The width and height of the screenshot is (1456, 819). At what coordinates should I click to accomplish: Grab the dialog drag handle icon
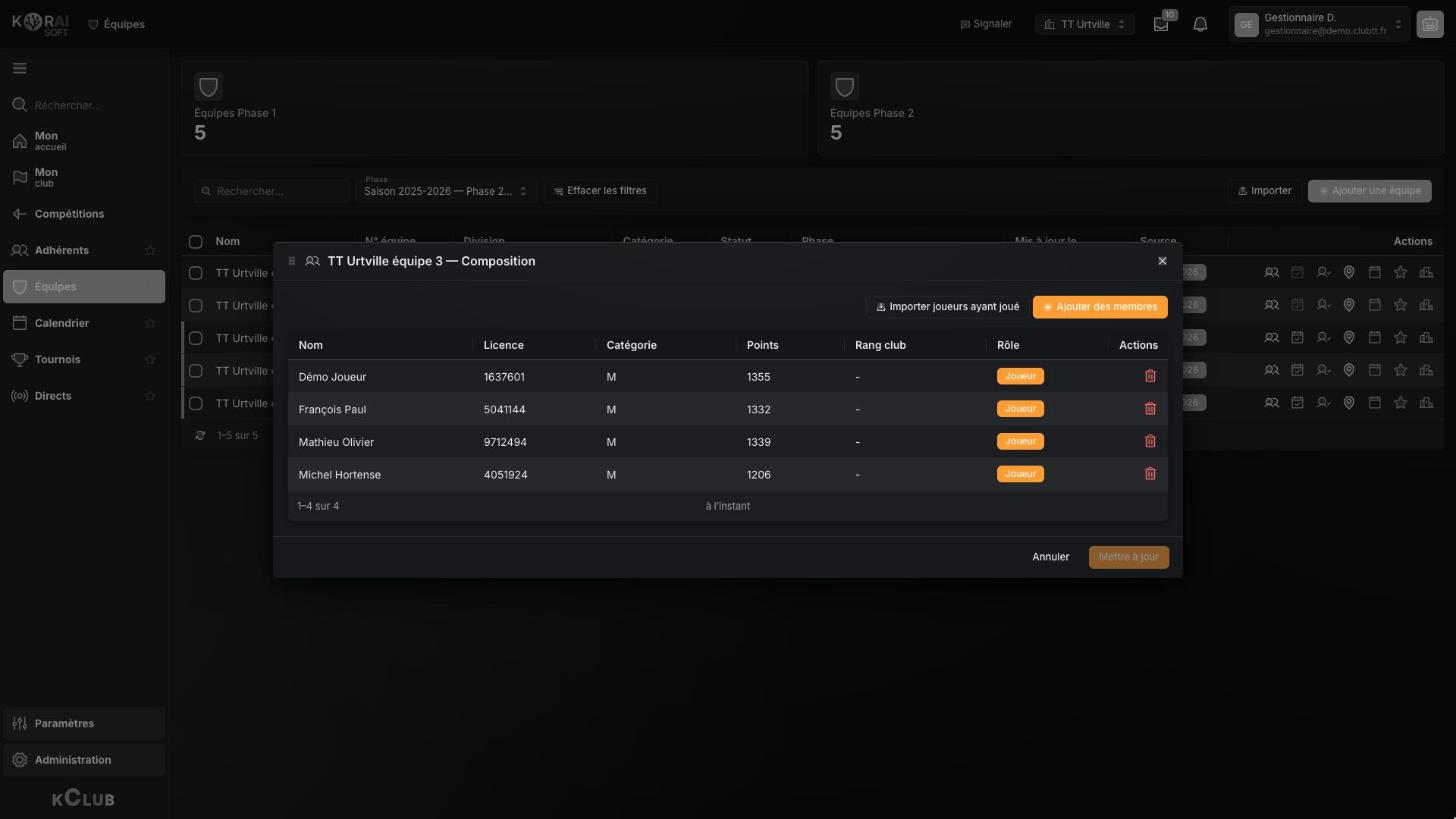[292, 261]
